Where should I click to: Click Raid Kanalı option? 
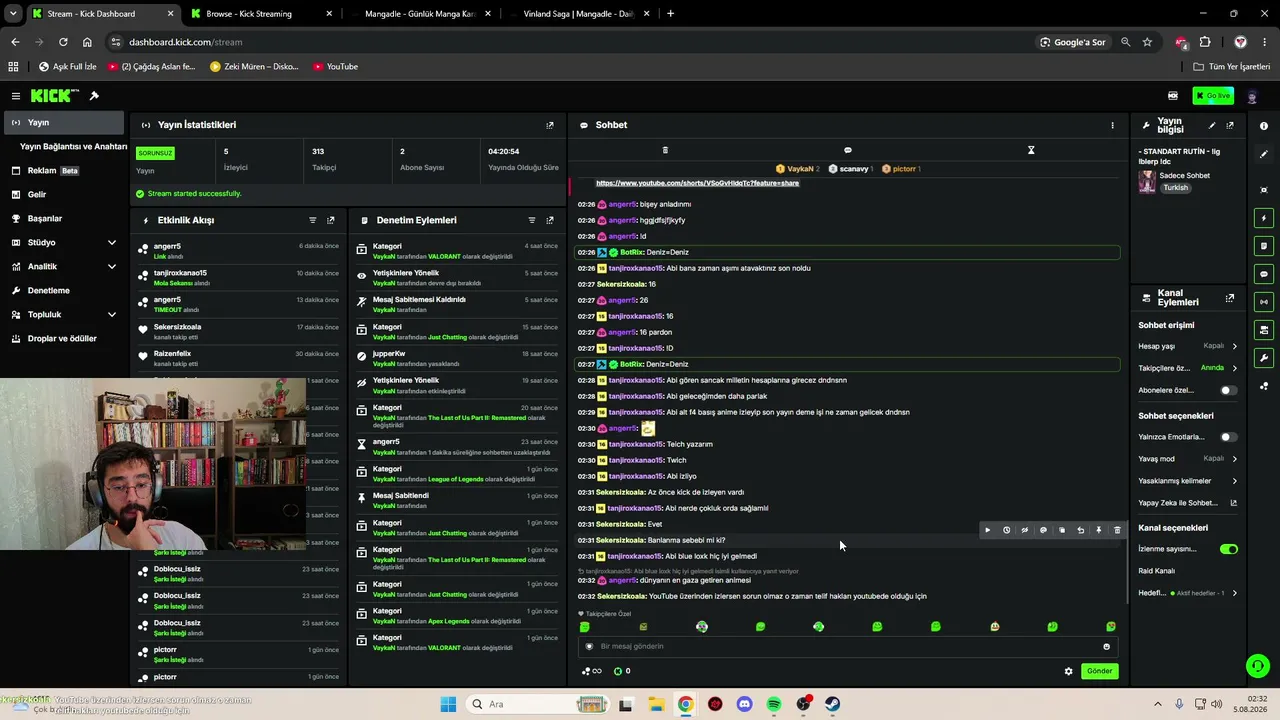pos(1157,571)
